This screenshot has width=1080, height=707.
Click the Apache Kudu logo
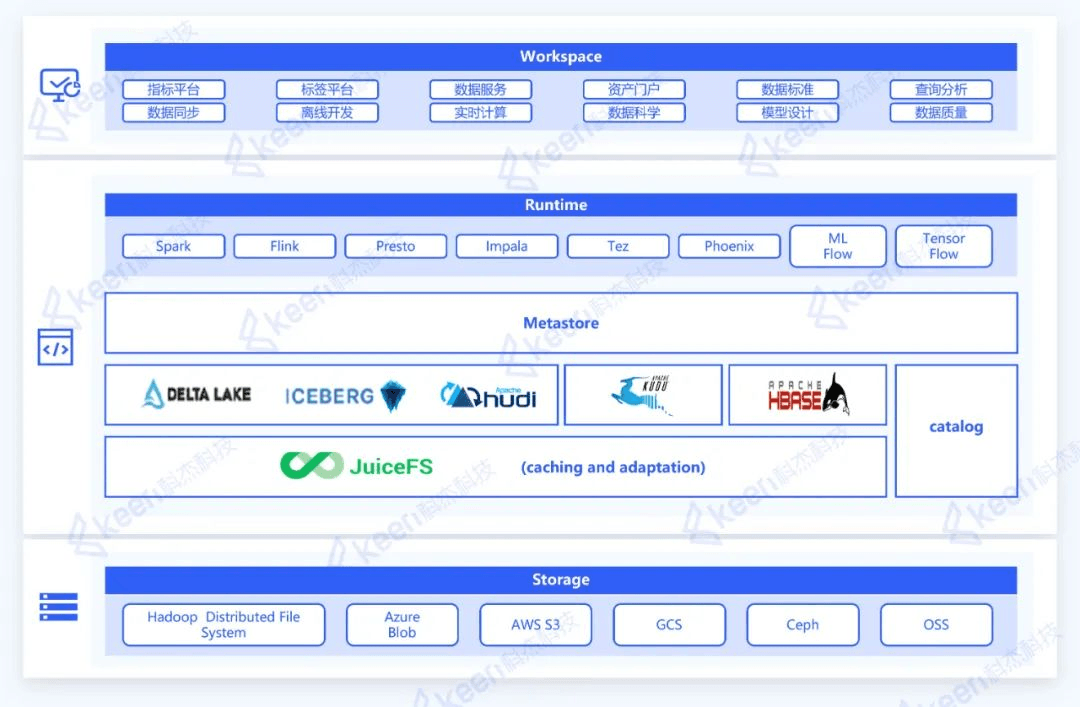coord(643,395)
